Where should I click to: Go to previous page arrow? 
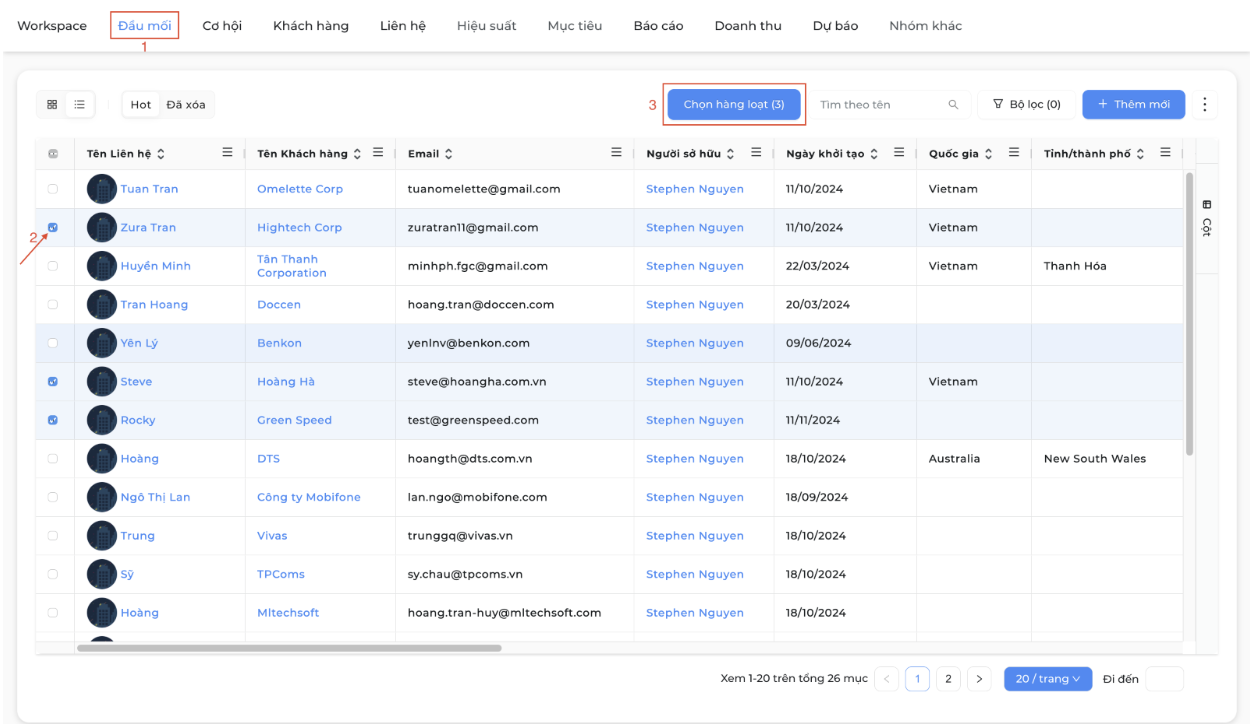[887, 679]
